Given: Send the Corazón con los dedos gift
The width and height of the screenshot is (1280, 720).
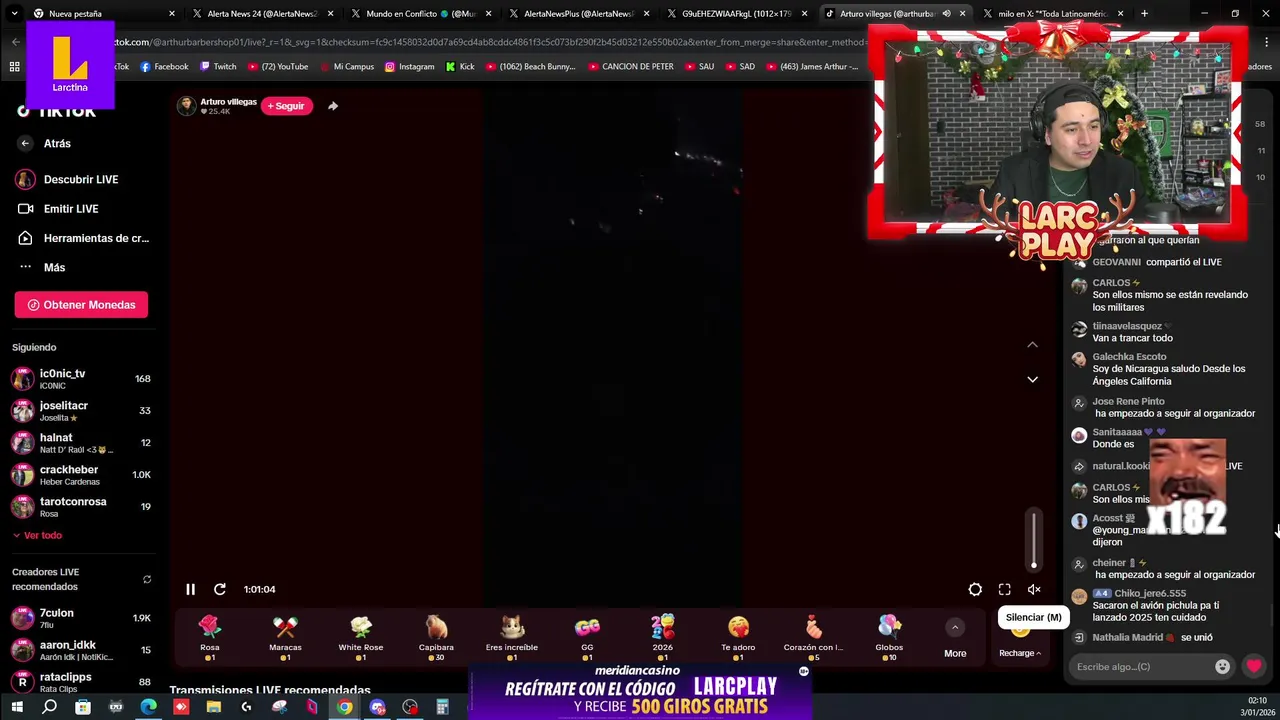Looking at the screenshot, I should 814,637.
